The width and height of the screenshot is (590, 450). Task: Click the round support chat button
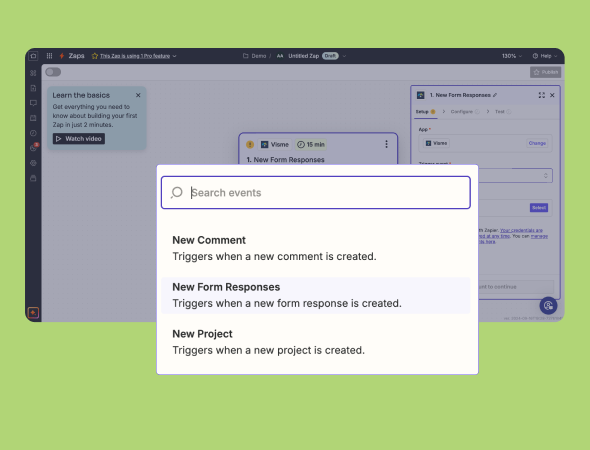[548, 306]
